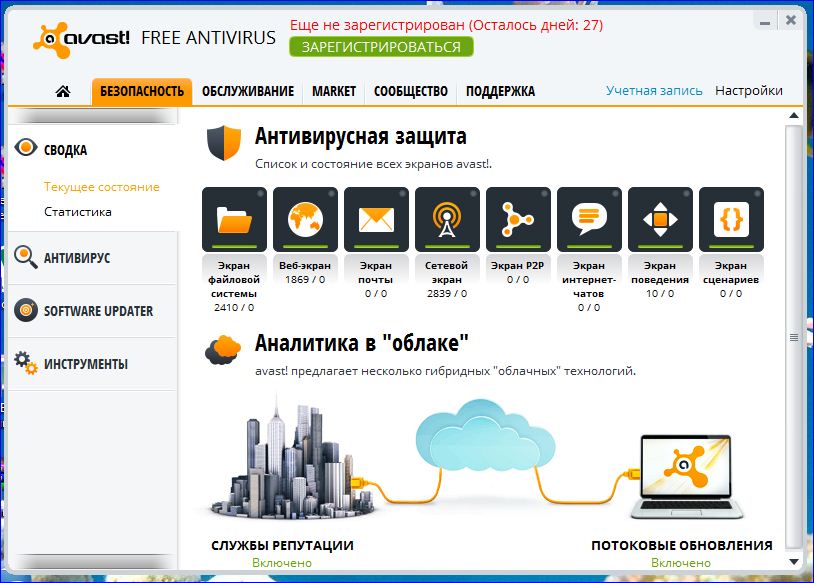Select Текущее состояние in the sidebar
The image size is (814, 583).
[x=102, y=187]
